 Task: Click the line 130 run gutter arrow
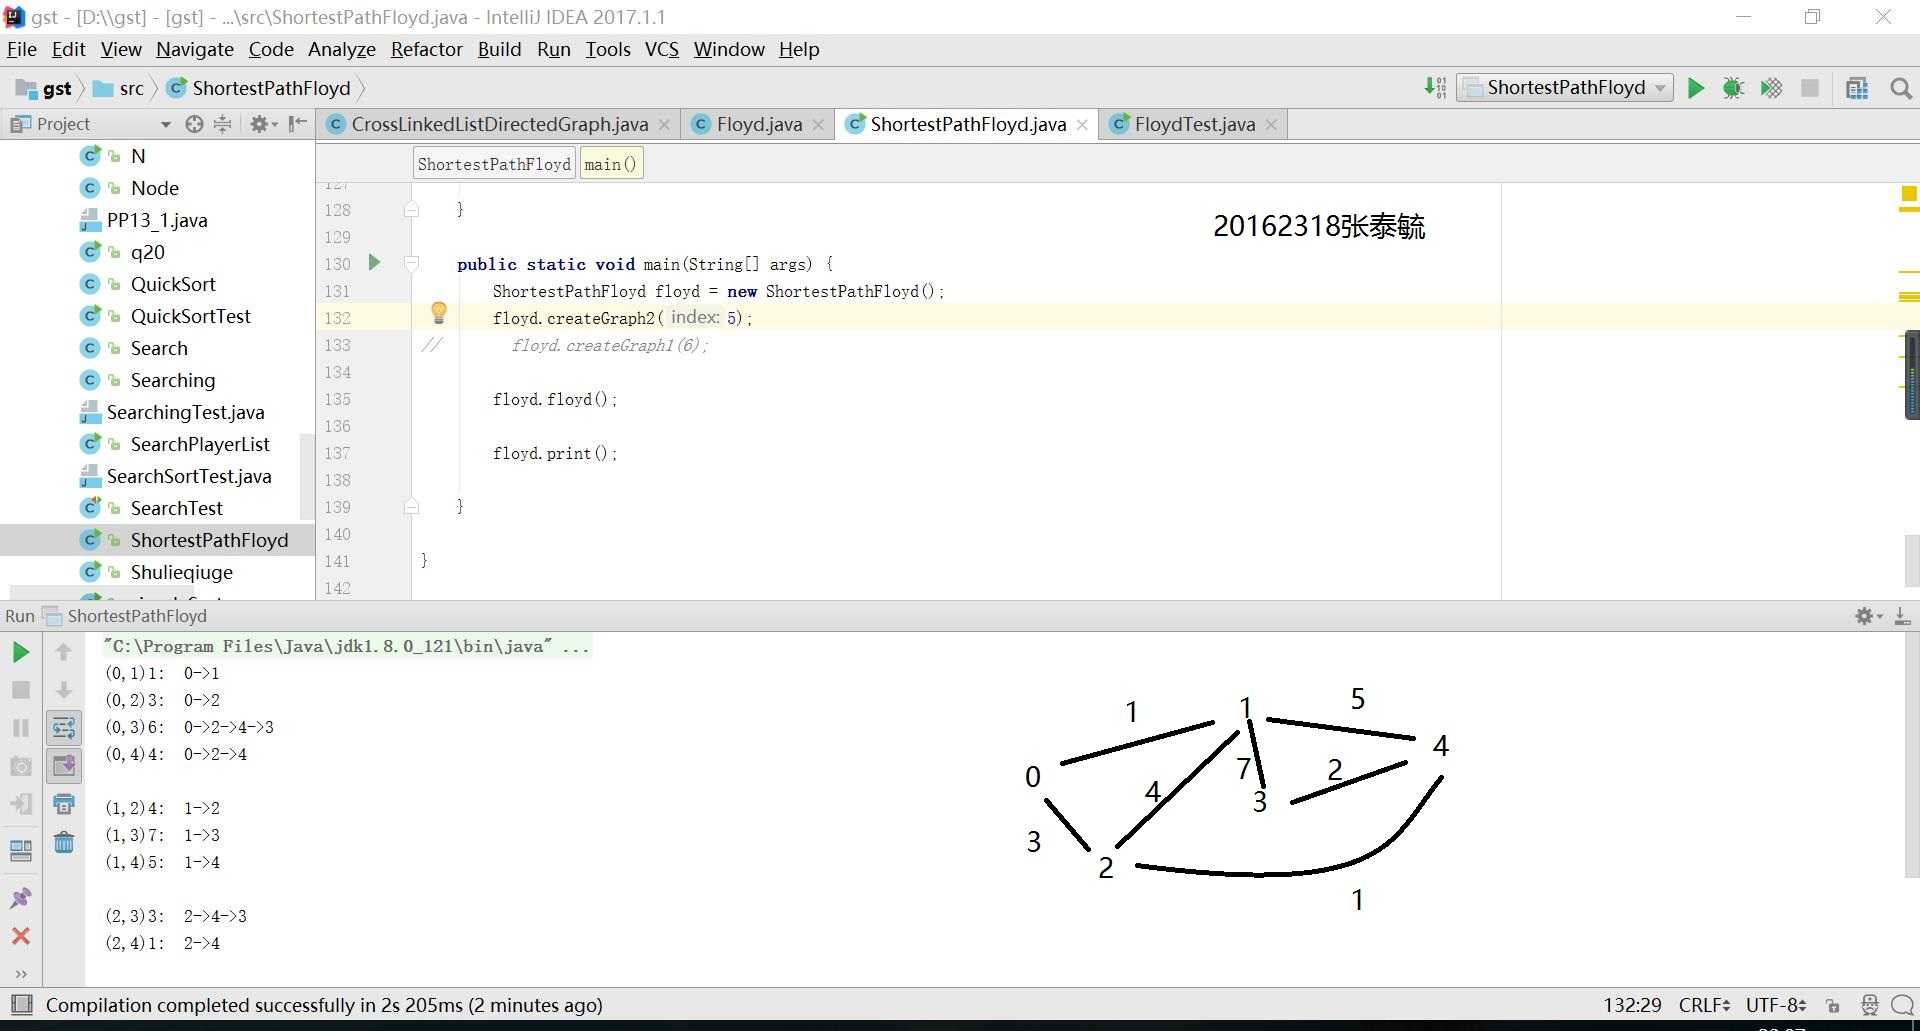click(x=374, y=263)
